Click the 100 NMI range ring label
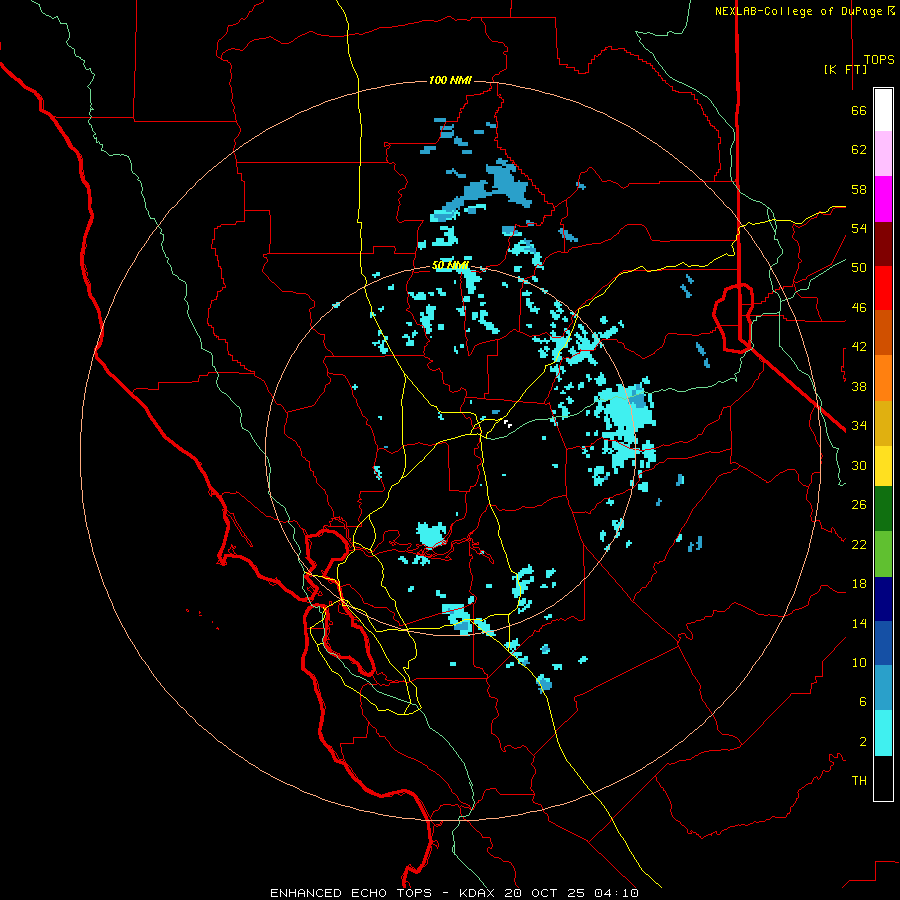The width and height of the screenshot is (900, 900). [x=450, y=80]
